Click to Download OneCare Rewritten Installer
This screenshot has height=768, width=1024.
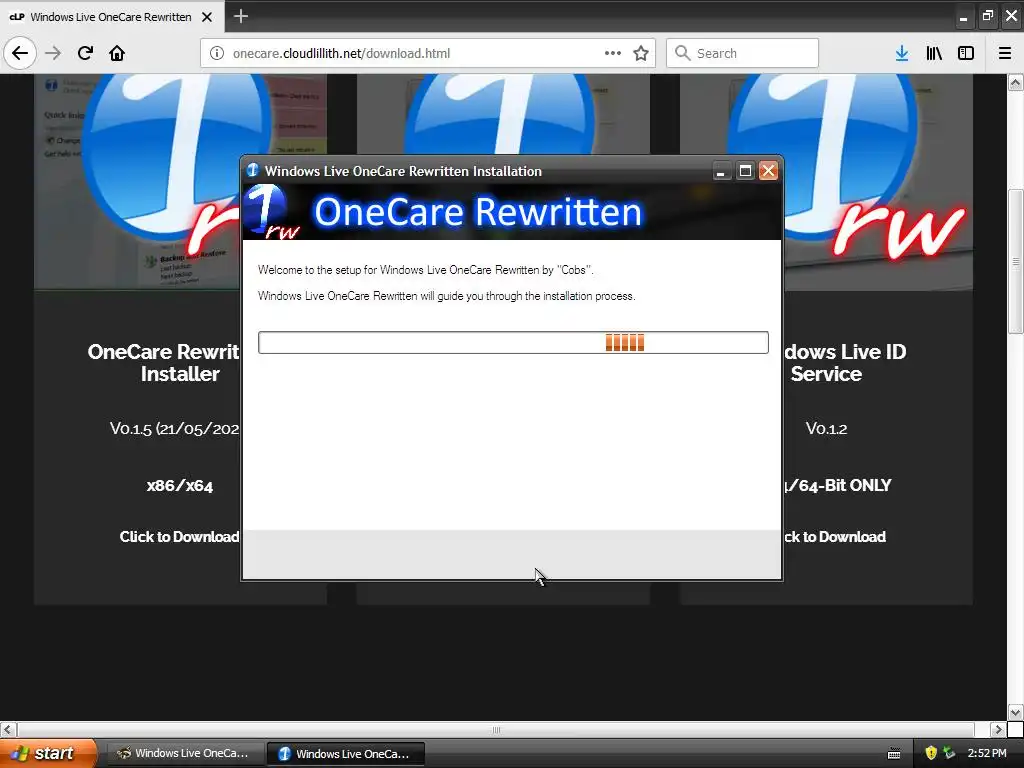pyautogui.click(x=179, y=537)
